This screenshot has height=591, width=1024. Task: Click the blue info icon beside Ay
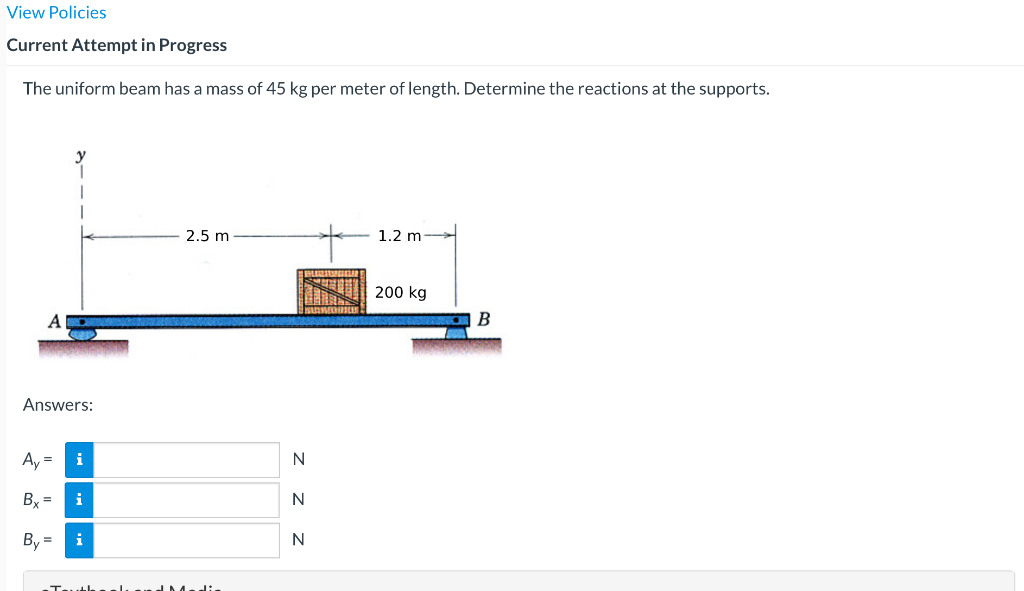pos(79,459)
